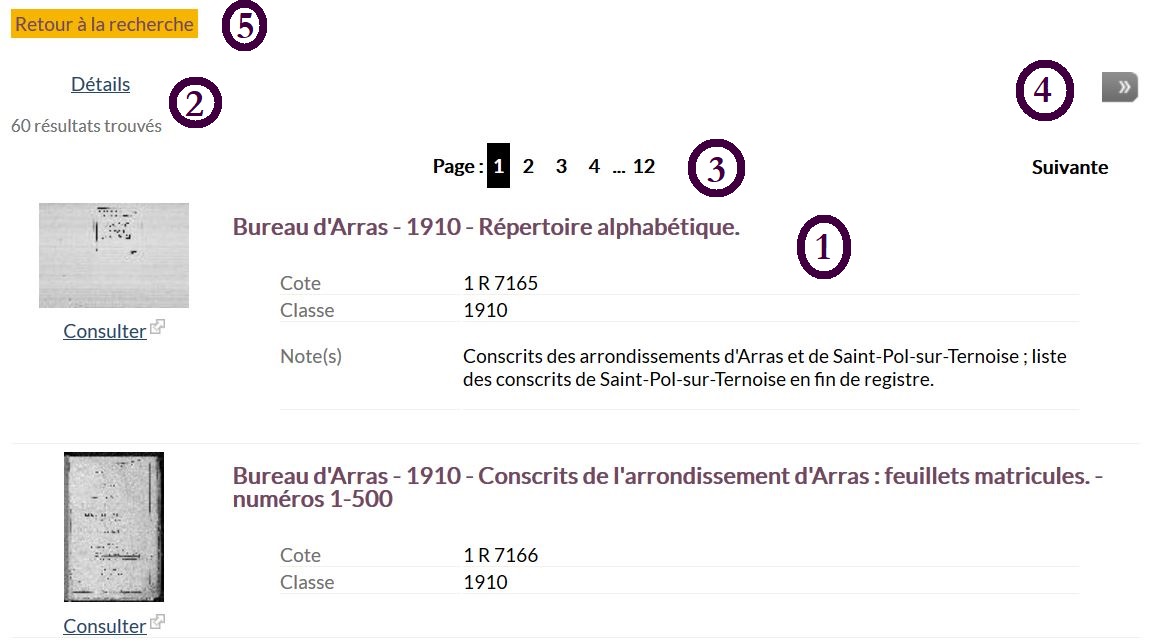
Task: Click the numbered circle 4 marker
Action: (x=1043, y=91)
